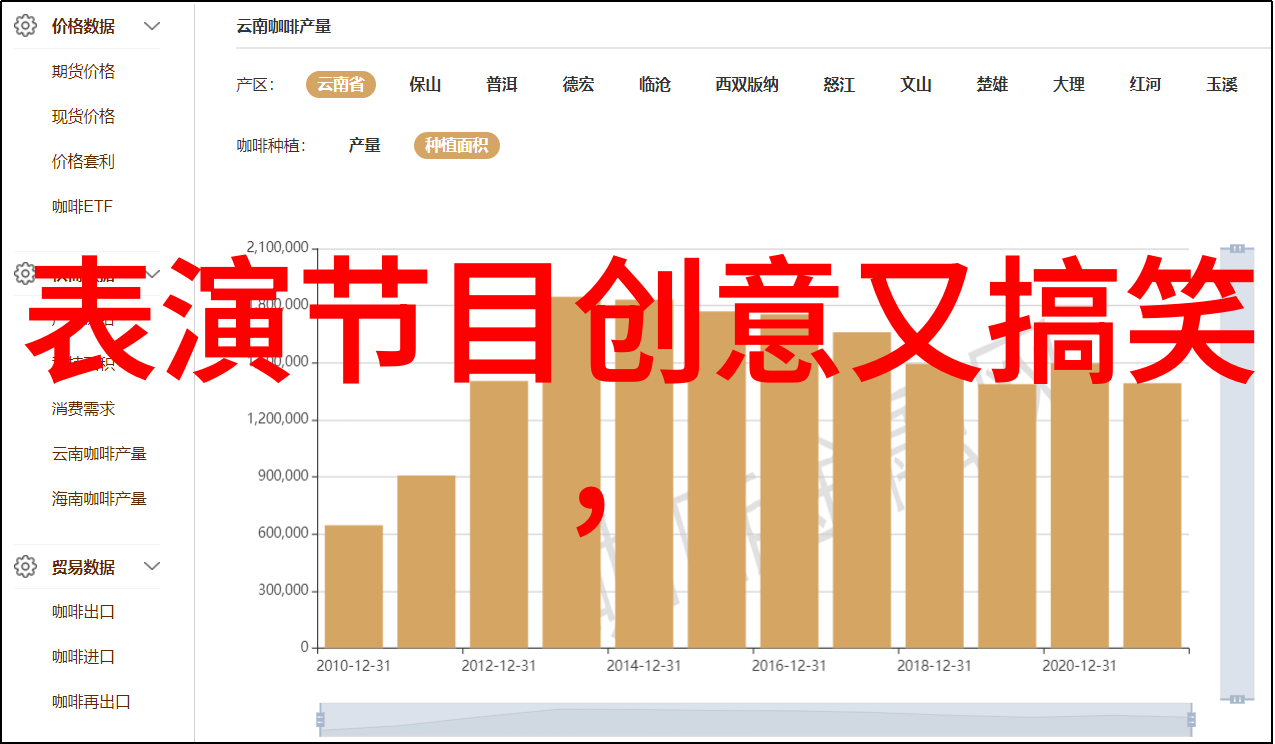Go to 海南咖啡产量 in the sidebar
Image resolution: width=1275 pixels, height=744 pixels.
pos(100,498)
